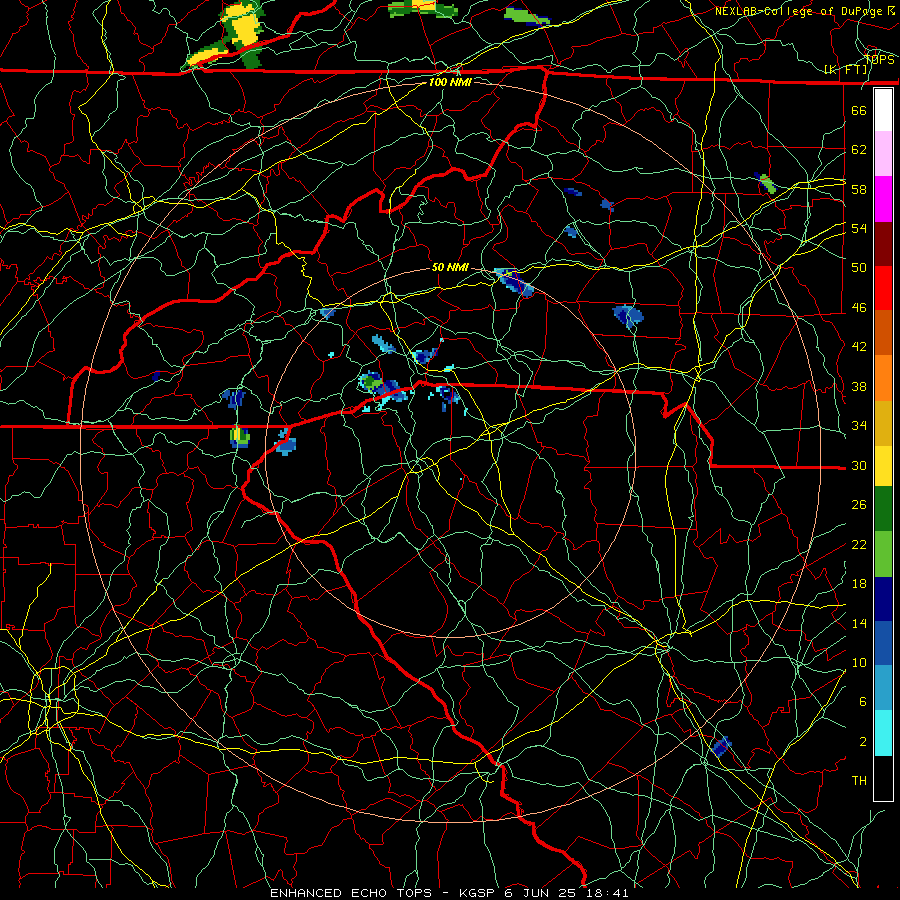Viewport: 900px width, 900px height.
Task: Click the "100 NMI" range ring label
Action: (450, 82)
